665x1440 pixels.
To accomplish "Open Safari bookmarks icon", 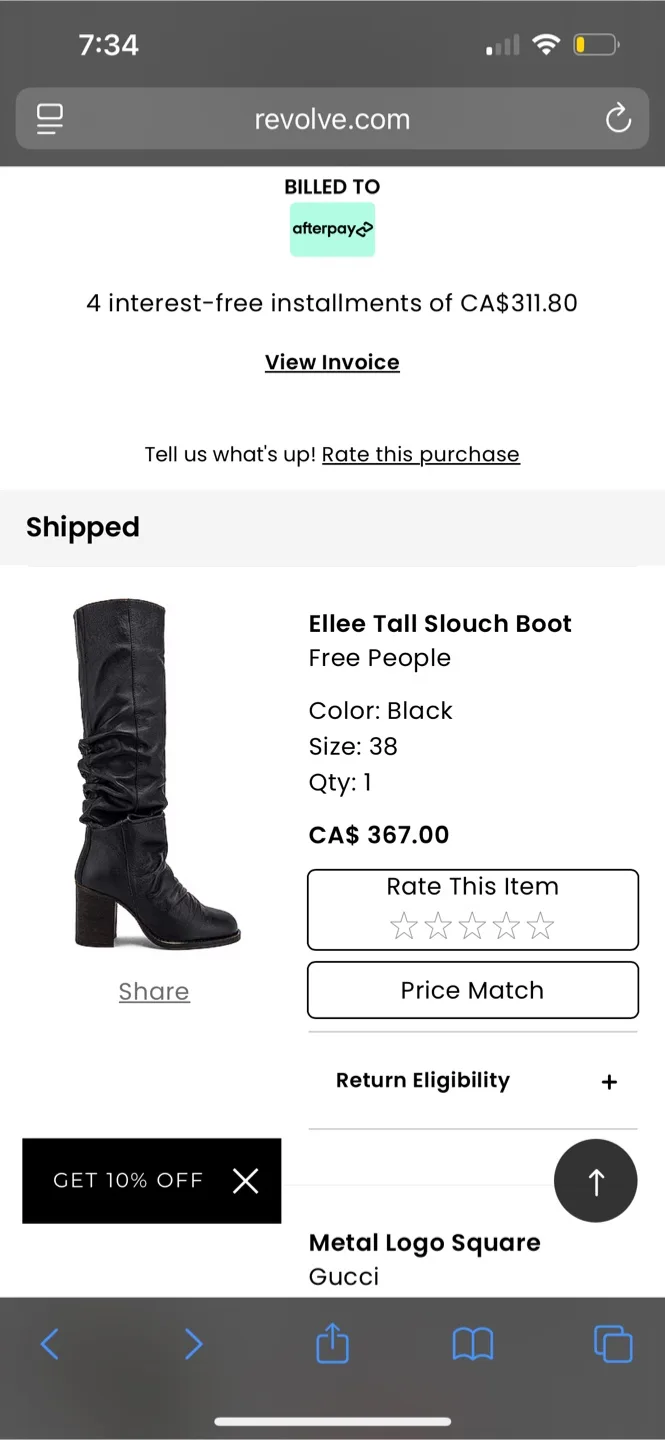I will [472, 1344].
